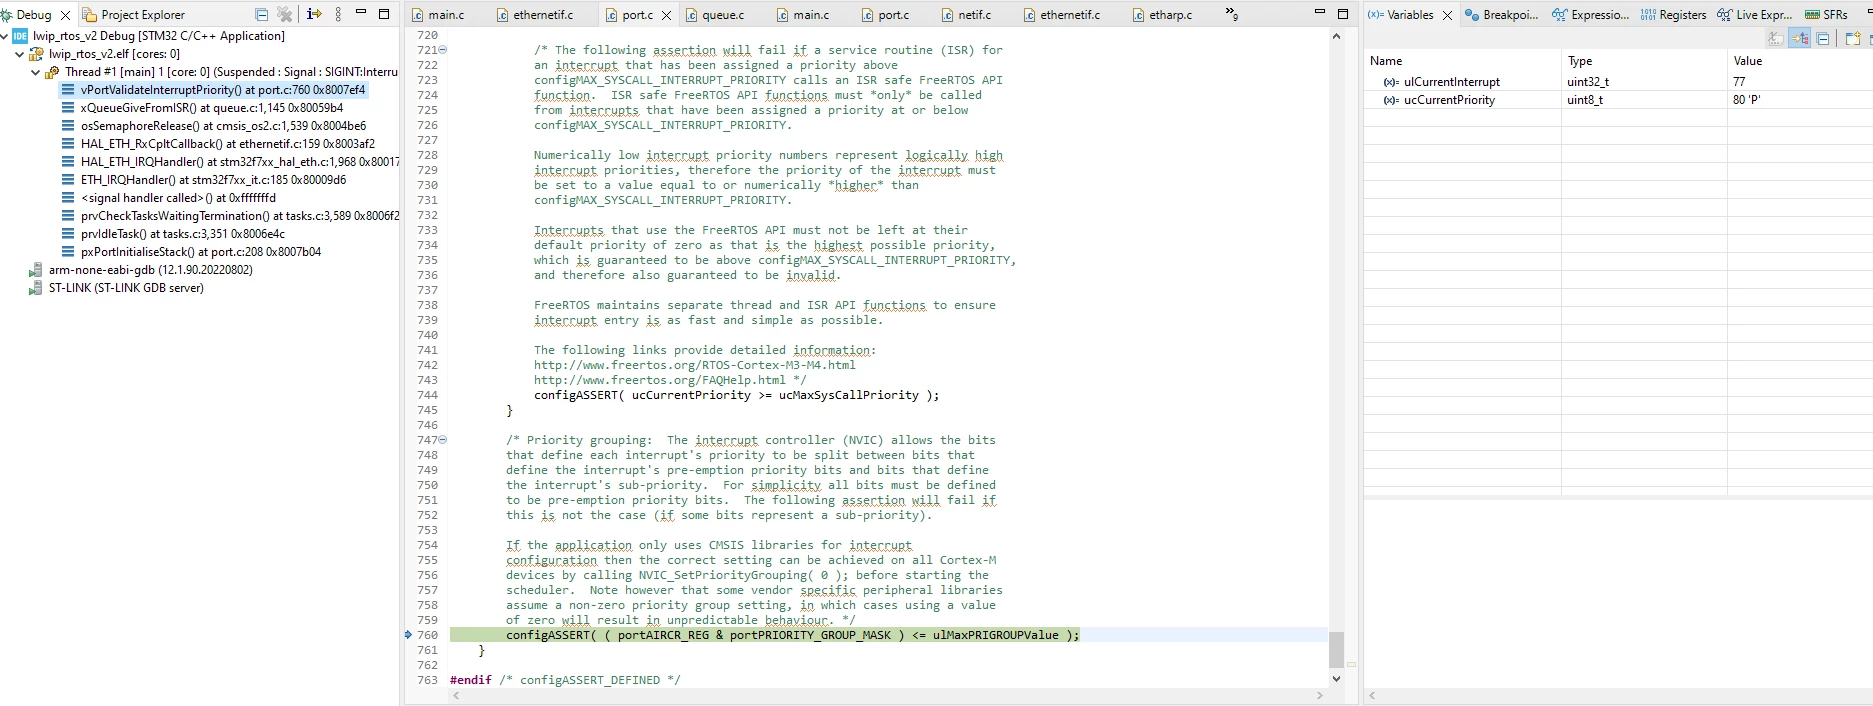Screen dimensions: 1873x706
Task: Close the active port.c editor tab
Action: click(x=667, y=15)
